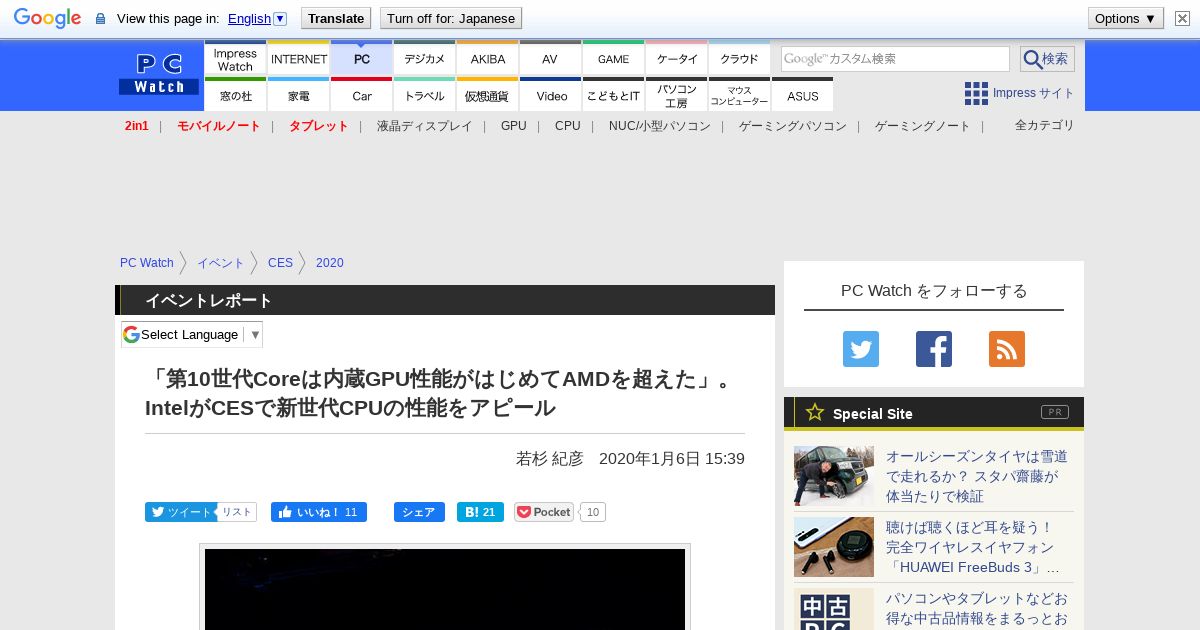This screenshot has width=1200, height=630.
Task: Click the モバイルノート category link
Action: [x=219, y=126]
